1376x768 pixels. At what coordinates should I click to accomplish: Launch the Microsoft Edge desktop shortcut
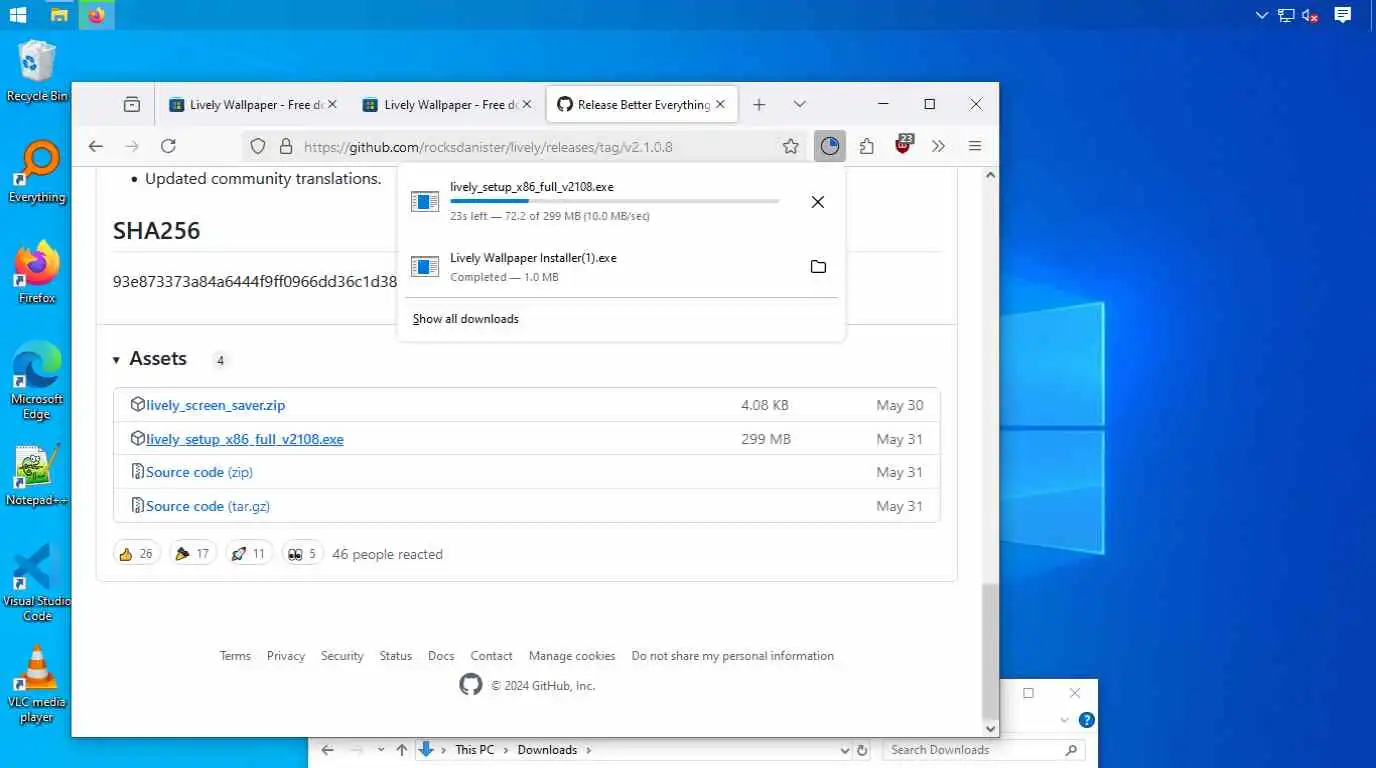point(37,380)
